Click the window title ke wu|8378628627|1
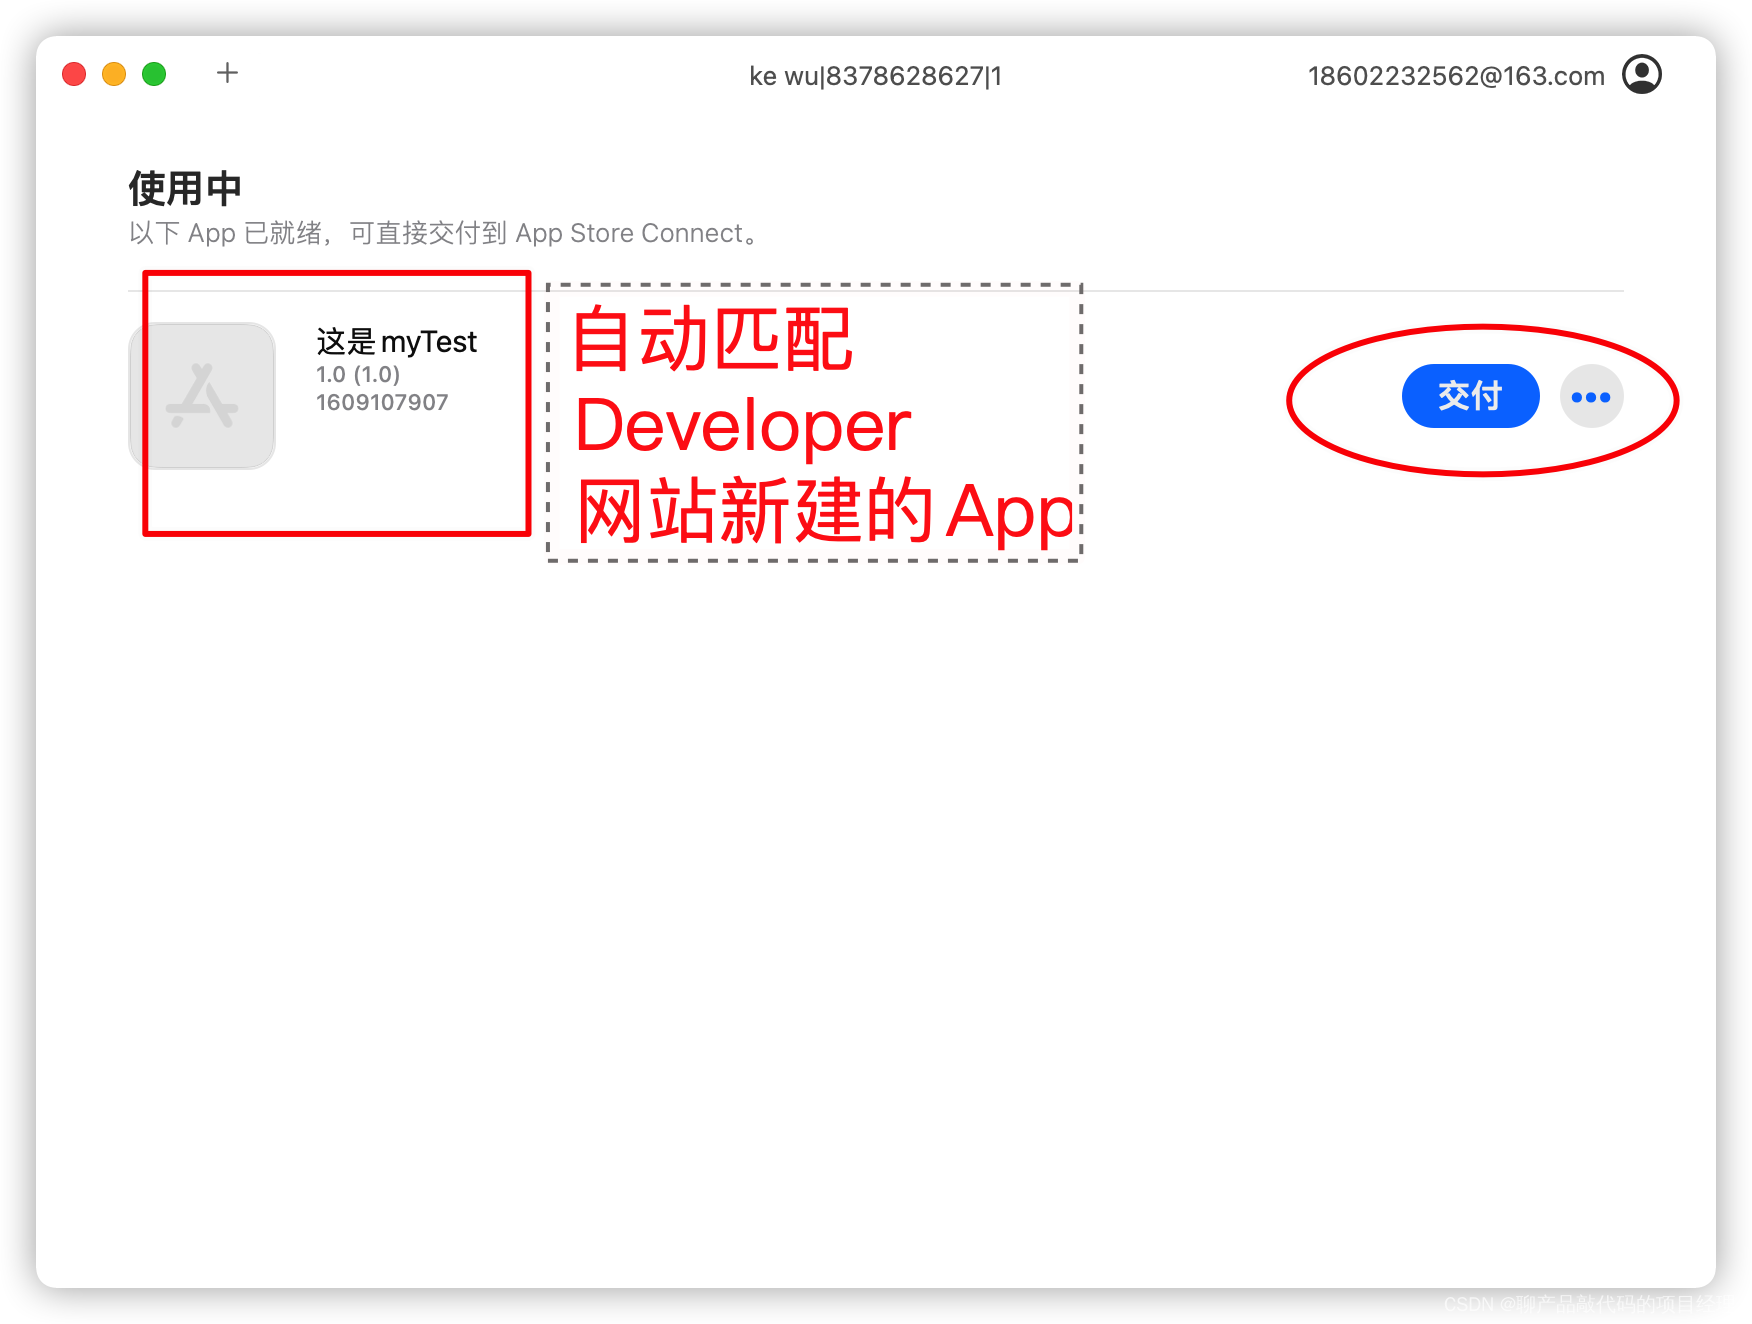The width and height of the screenshot is (1752, 1324). [x=876, y=76]
